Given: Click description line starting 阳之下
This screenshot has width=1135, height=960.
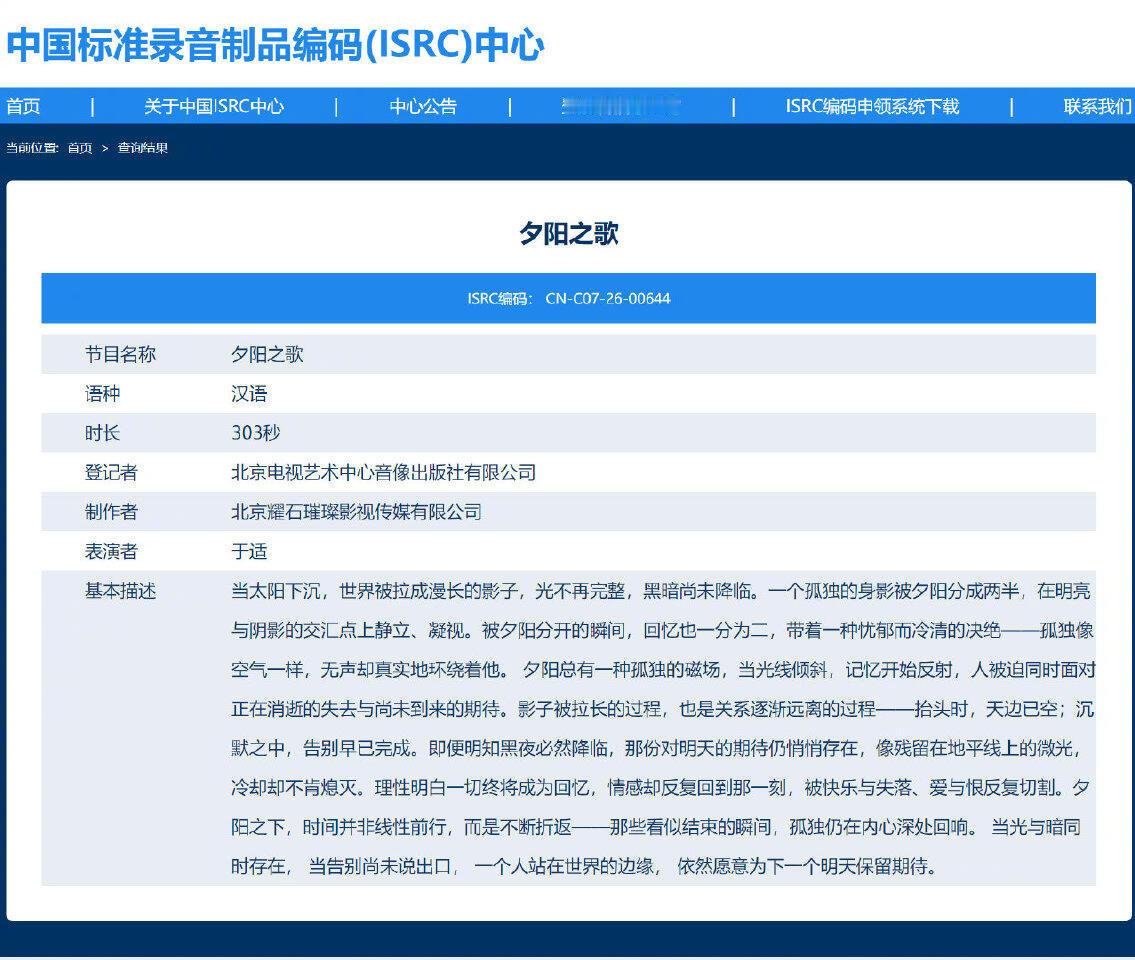Looking at the screenshot, I should [x=656, y=827].
